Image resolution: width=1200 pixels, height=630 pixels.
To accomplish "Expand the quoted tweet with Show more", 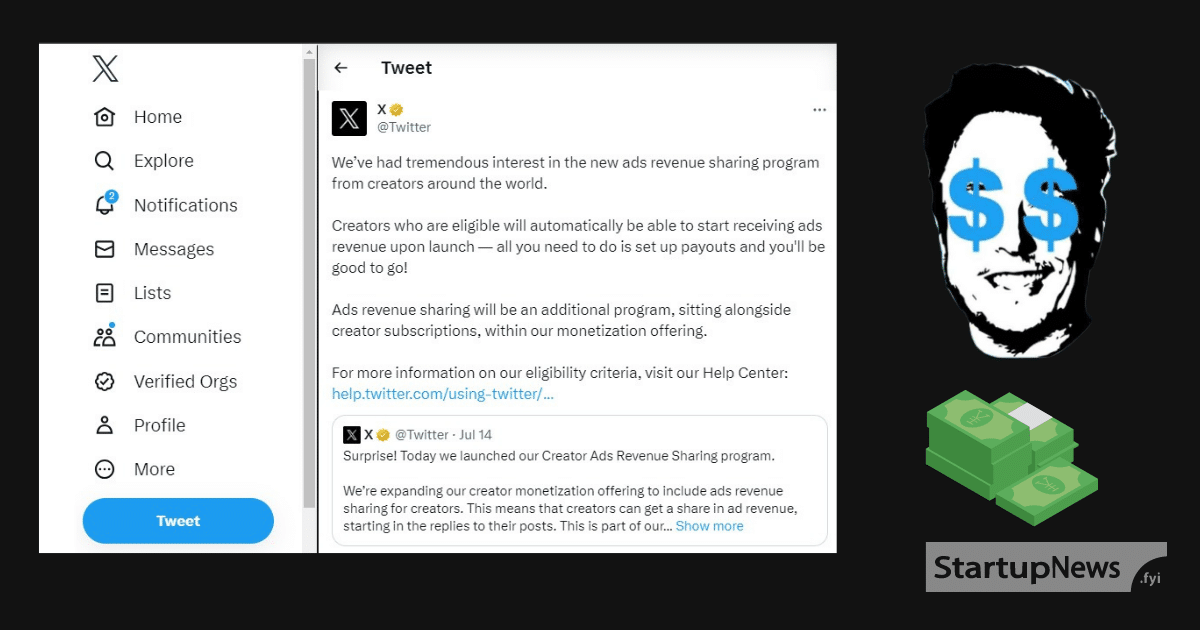I will (x=709, y=525).
